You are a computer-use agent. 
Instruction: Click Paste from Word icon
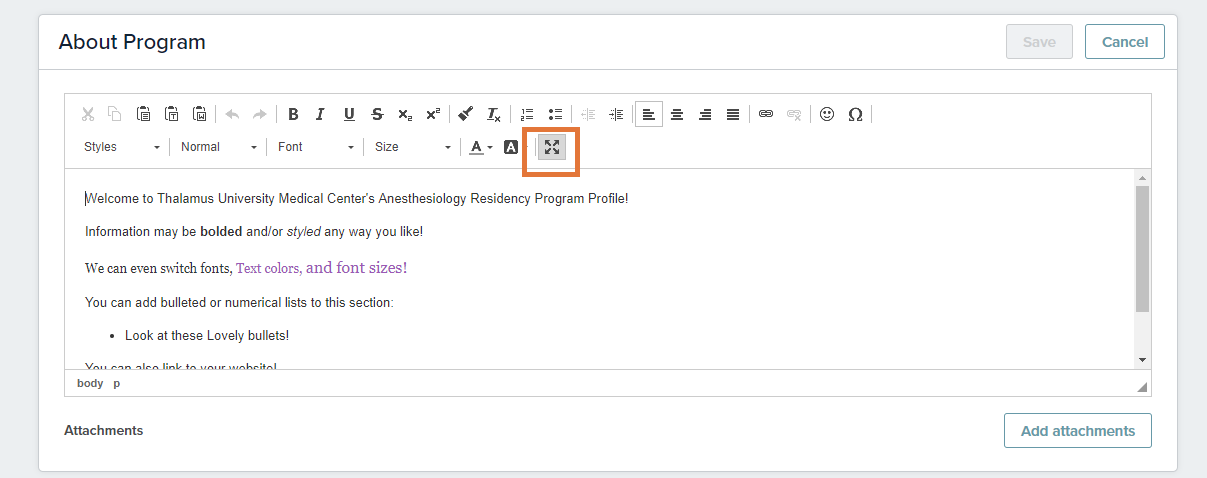point(199,114)
